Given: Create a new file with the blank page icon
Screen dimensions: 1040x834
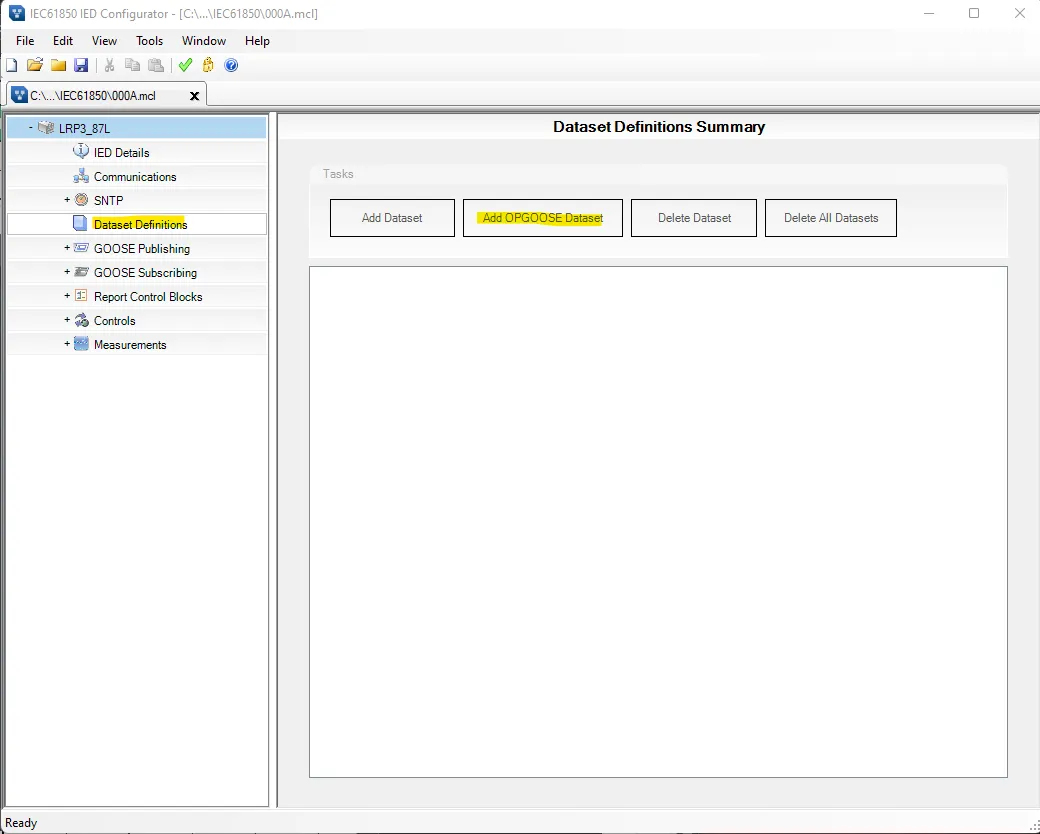Looking at the screenshot, I should 12,65.
